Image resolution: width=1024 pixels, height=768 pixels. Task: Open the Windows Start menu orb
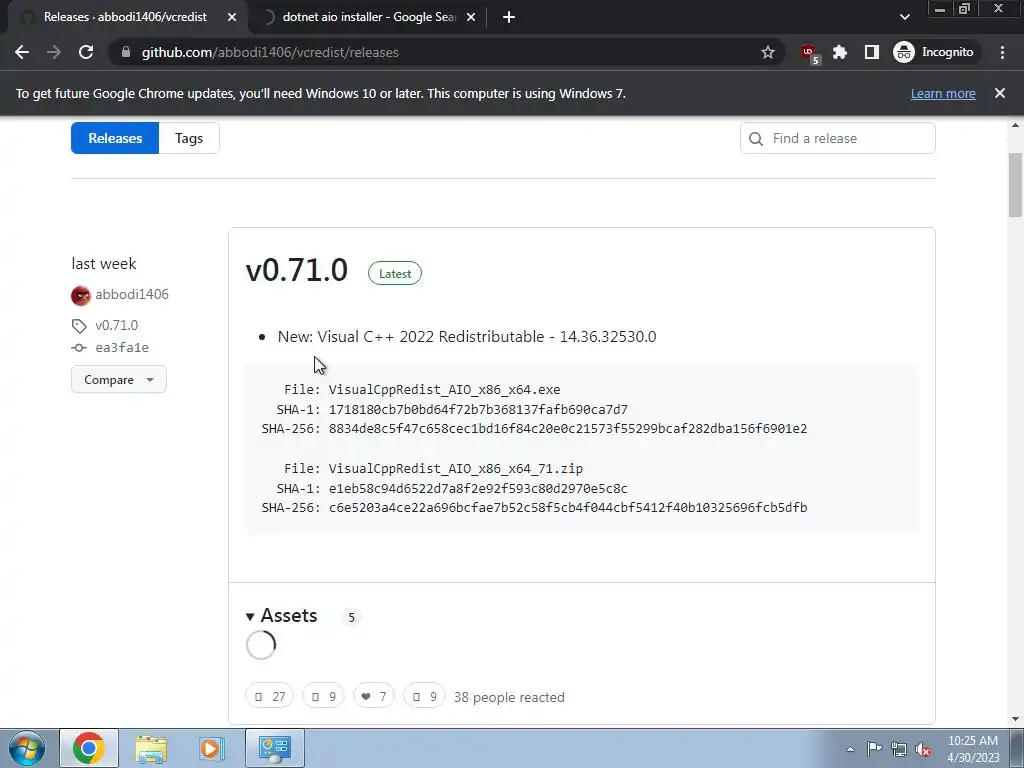coord(26,748)
